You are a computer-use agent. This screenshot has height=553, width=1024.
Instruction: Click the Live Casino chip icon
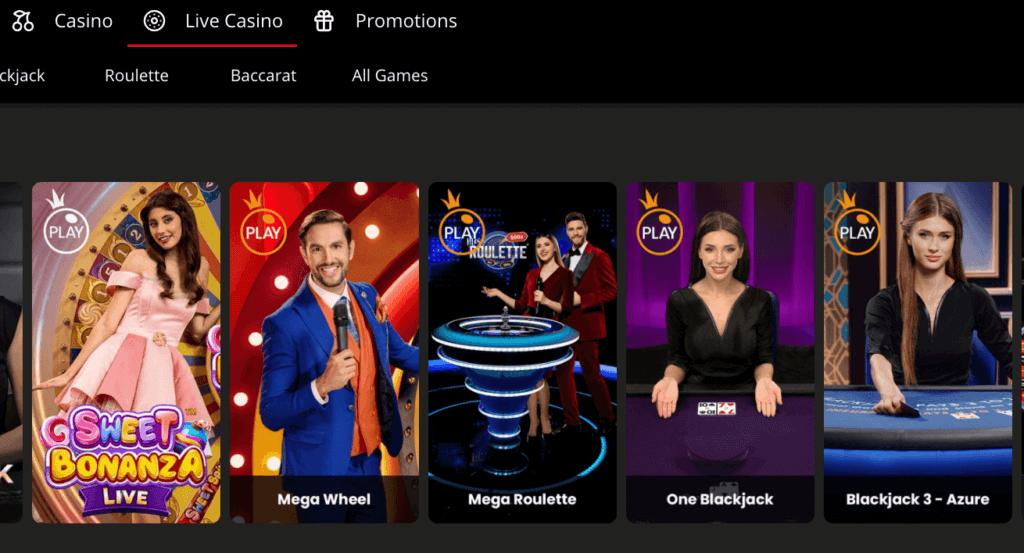click(154, 21)
